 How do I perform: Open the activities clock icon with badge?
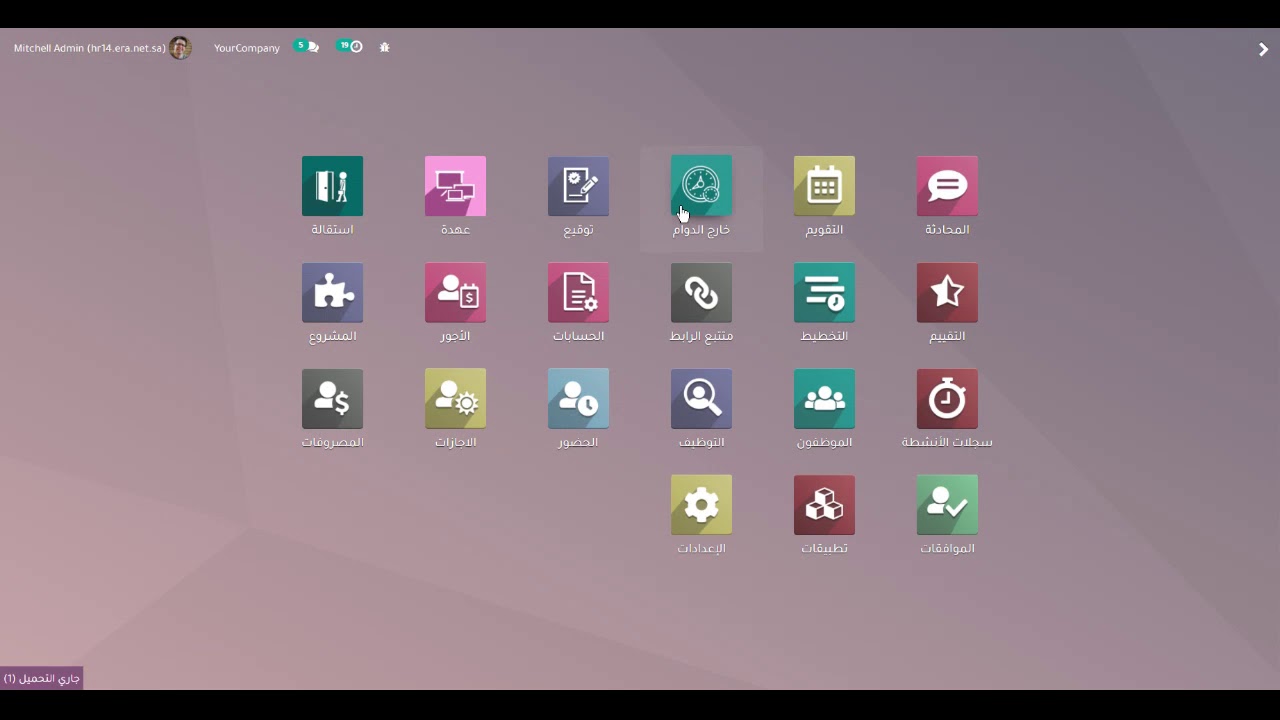[350, 47]
